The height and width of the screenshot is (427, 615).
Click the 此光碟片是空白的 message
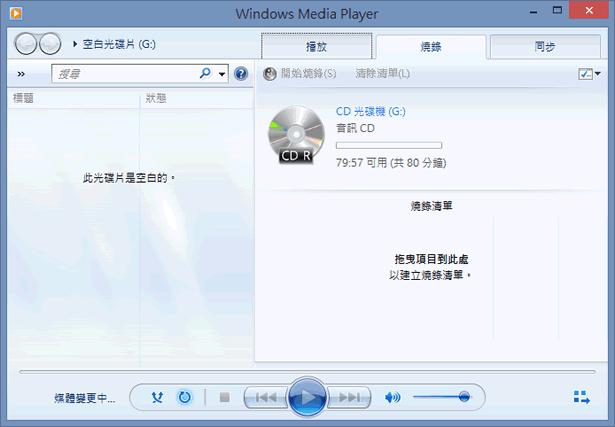(129, 178)
